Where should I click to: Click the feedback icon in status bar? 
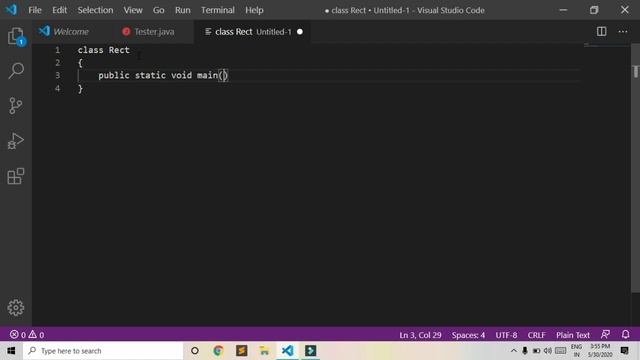click(605, 335)
